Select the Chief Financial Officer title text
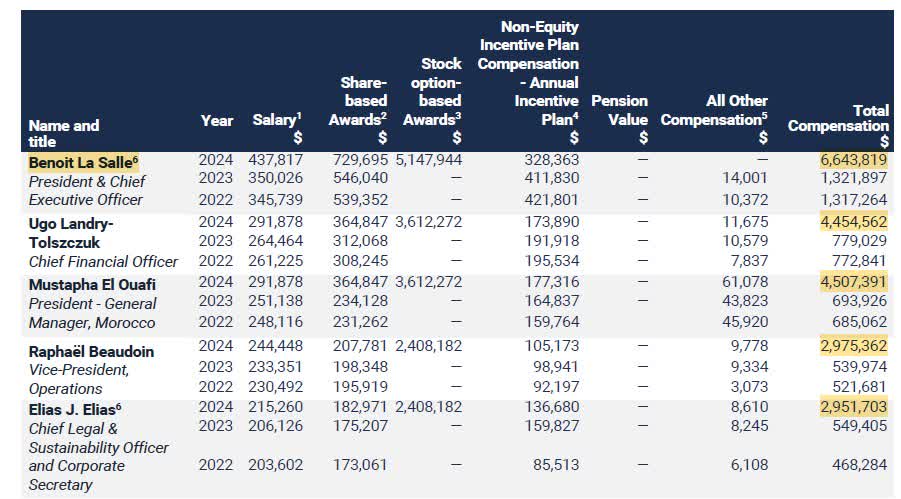 (x=103, y=262)
